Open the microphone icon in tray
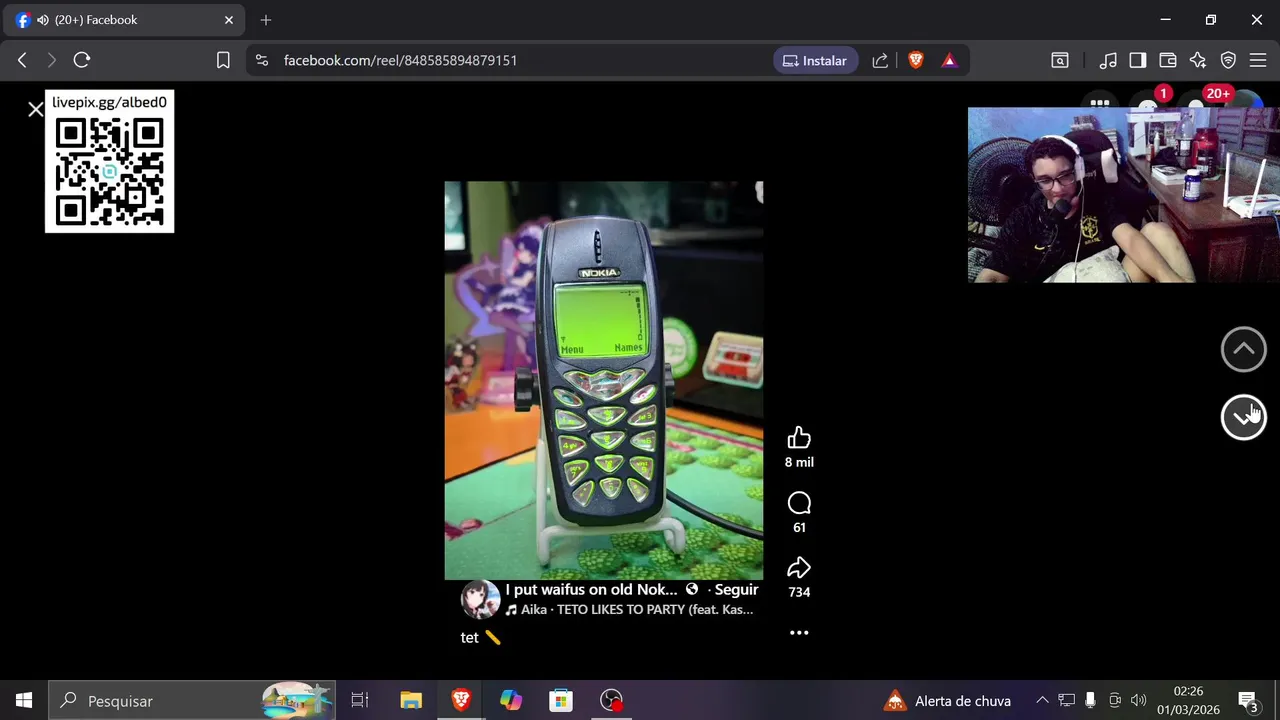This screenshot has width=1280, height=720. pos(1090,701)
